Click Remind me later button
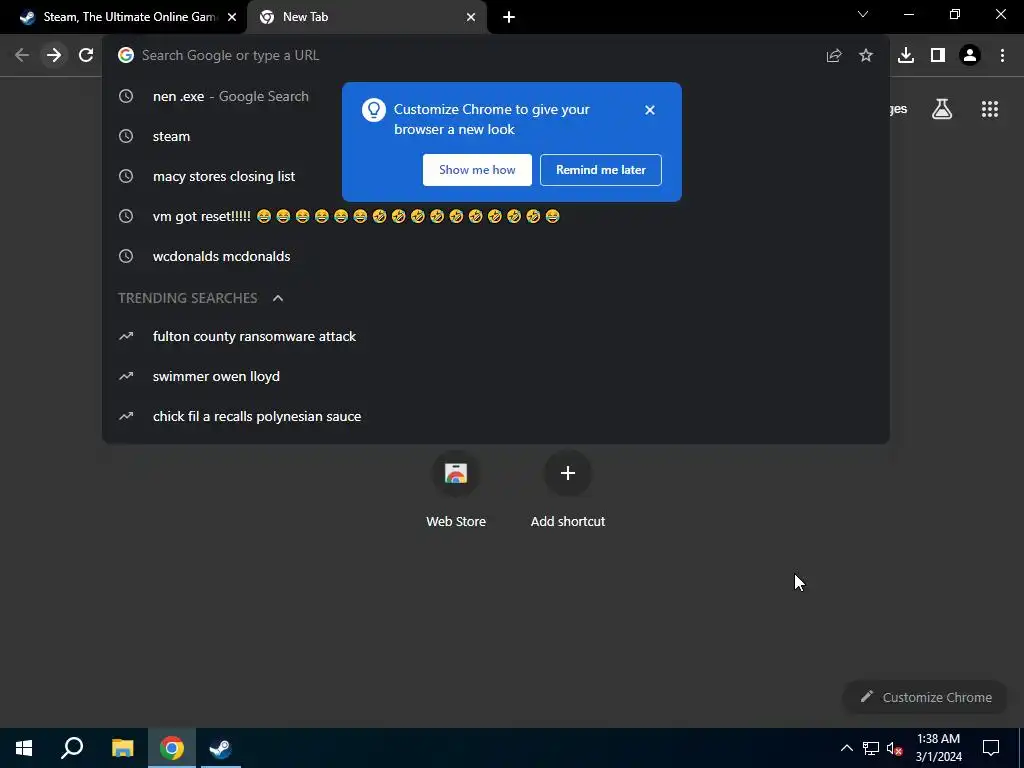 pyautogui.click(x=601, y=170)
